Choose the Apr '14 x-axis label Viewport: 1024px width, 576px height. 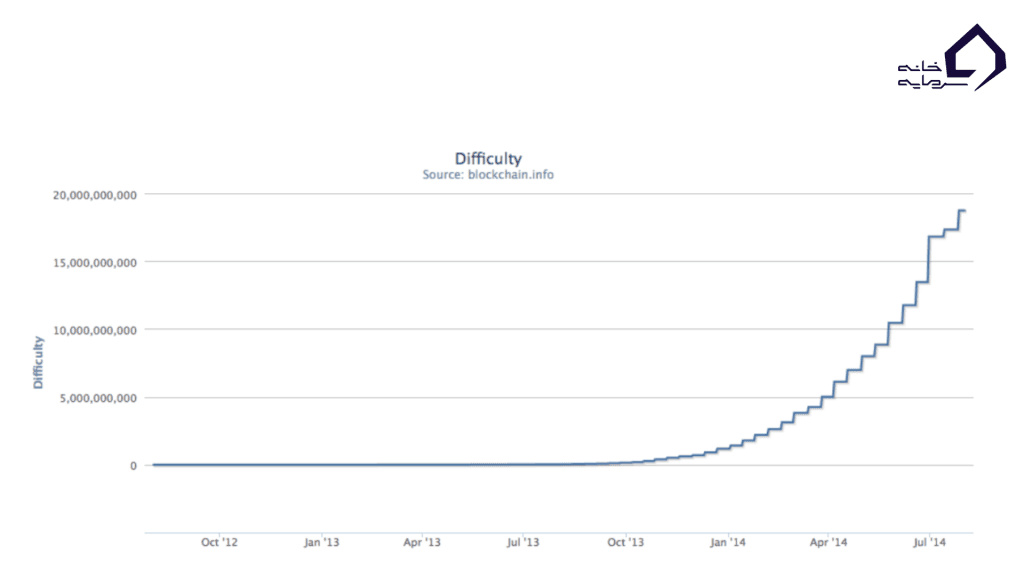pos(828,543)
